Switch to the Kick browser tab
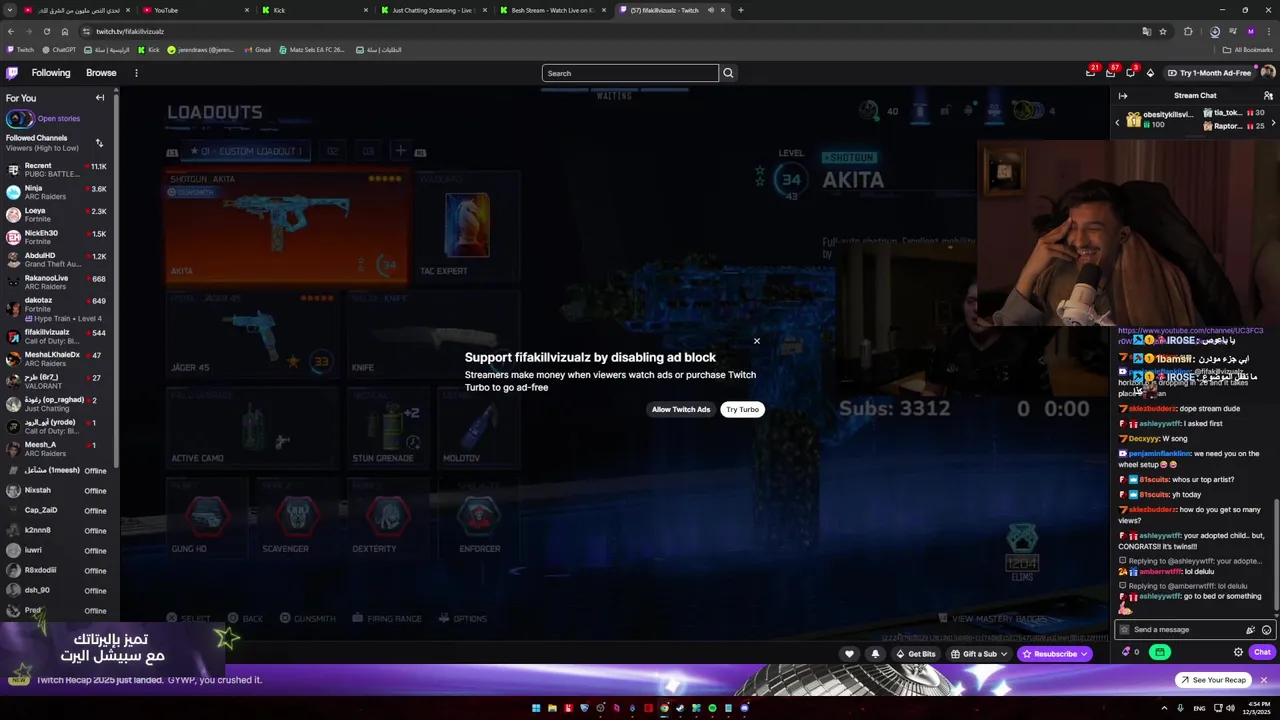 point(314,10)
